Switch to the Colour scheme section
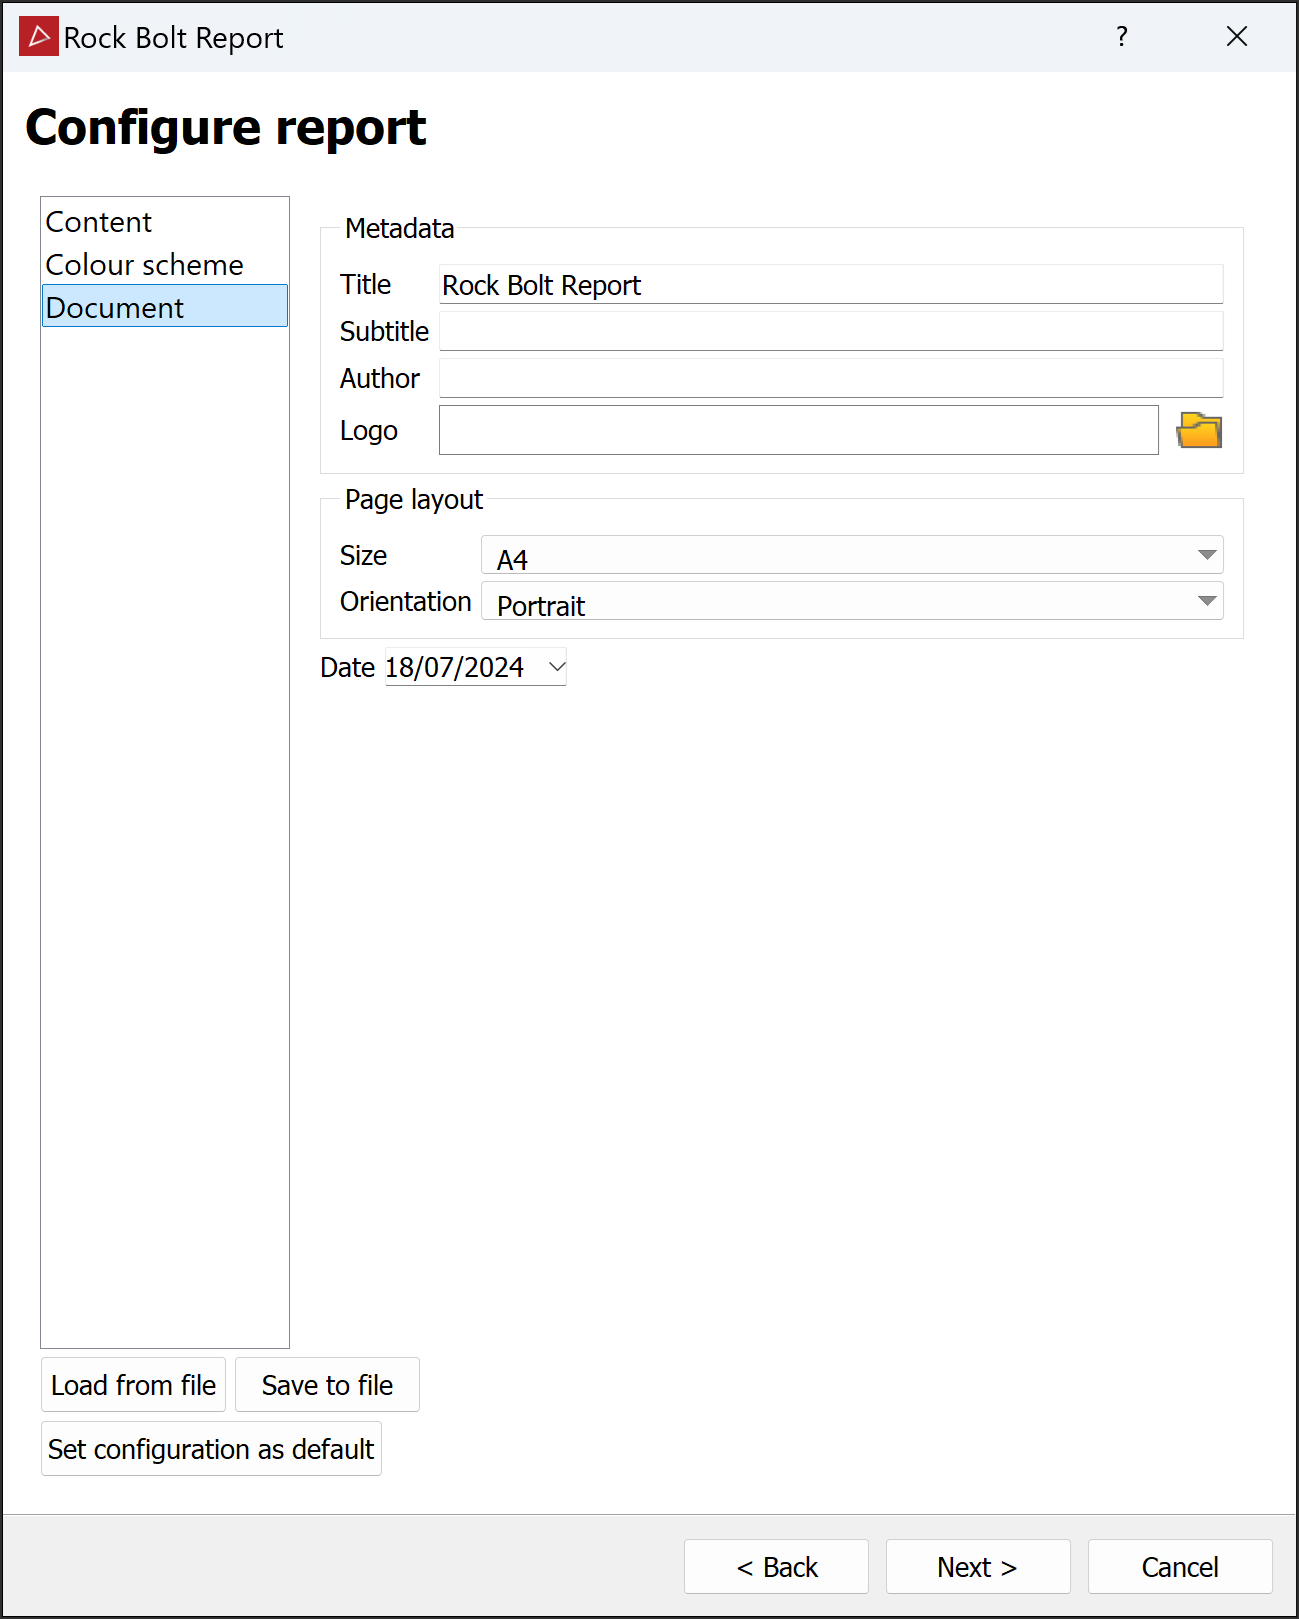Screen dimensions: 1299x1619 [x=145, y=265]
